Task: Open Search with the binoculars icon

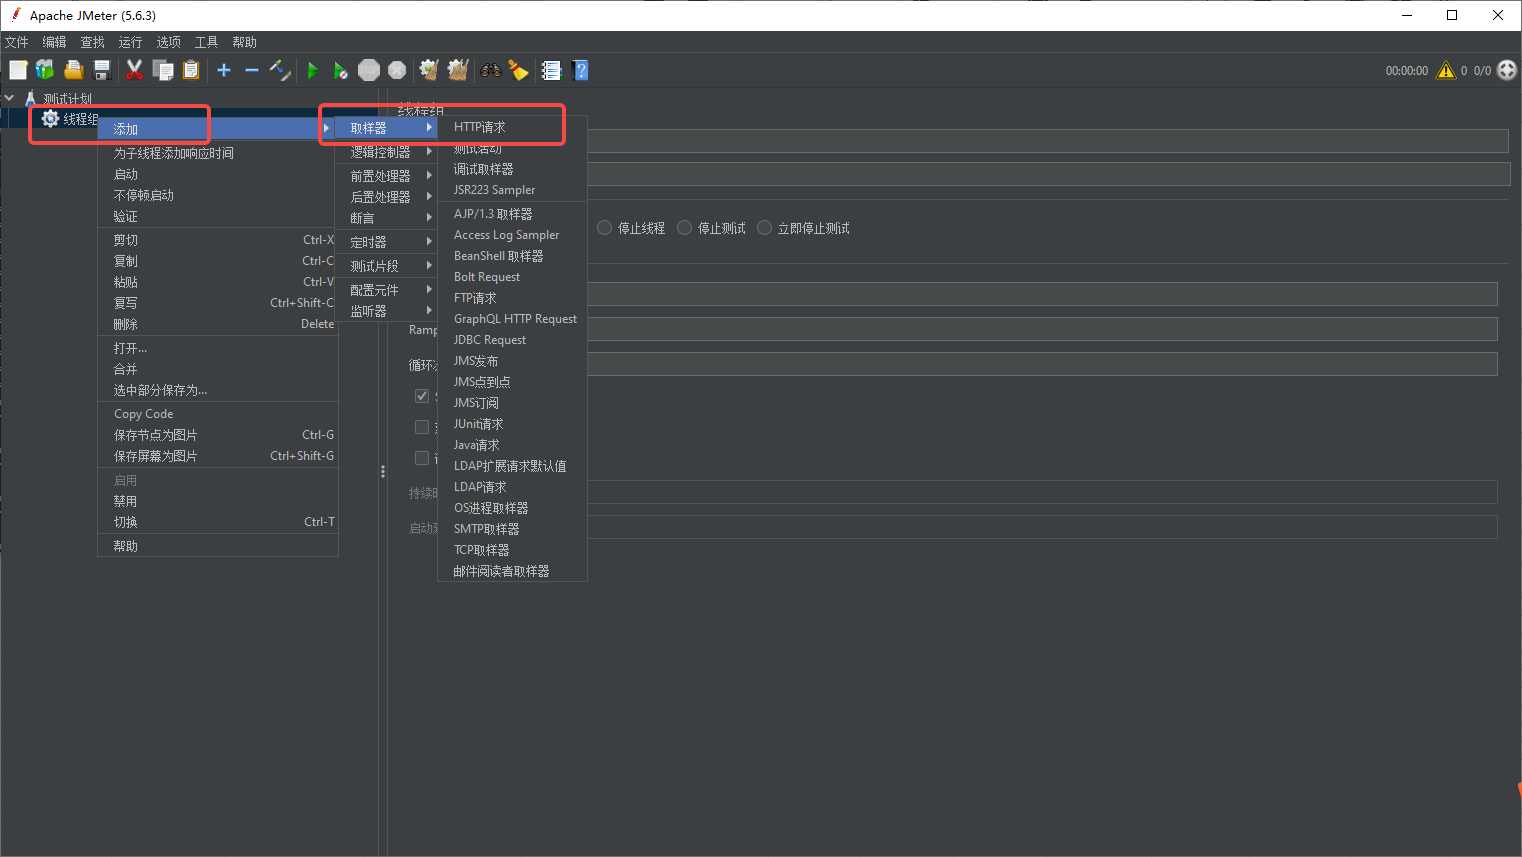Action: click(x=490, y=70)
